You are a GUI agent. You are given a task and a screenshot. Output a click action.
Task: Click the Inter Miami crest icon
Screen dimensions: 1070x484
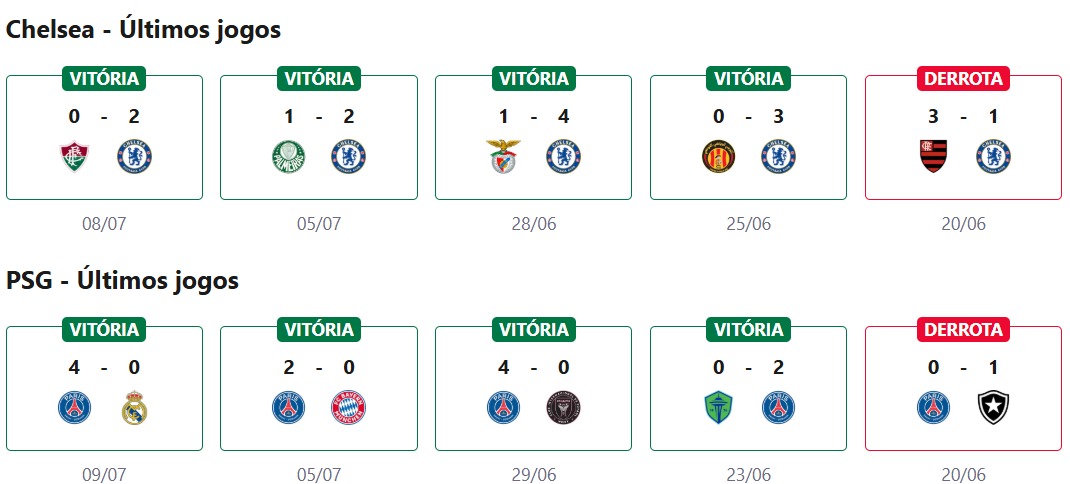tap(564, 408)
